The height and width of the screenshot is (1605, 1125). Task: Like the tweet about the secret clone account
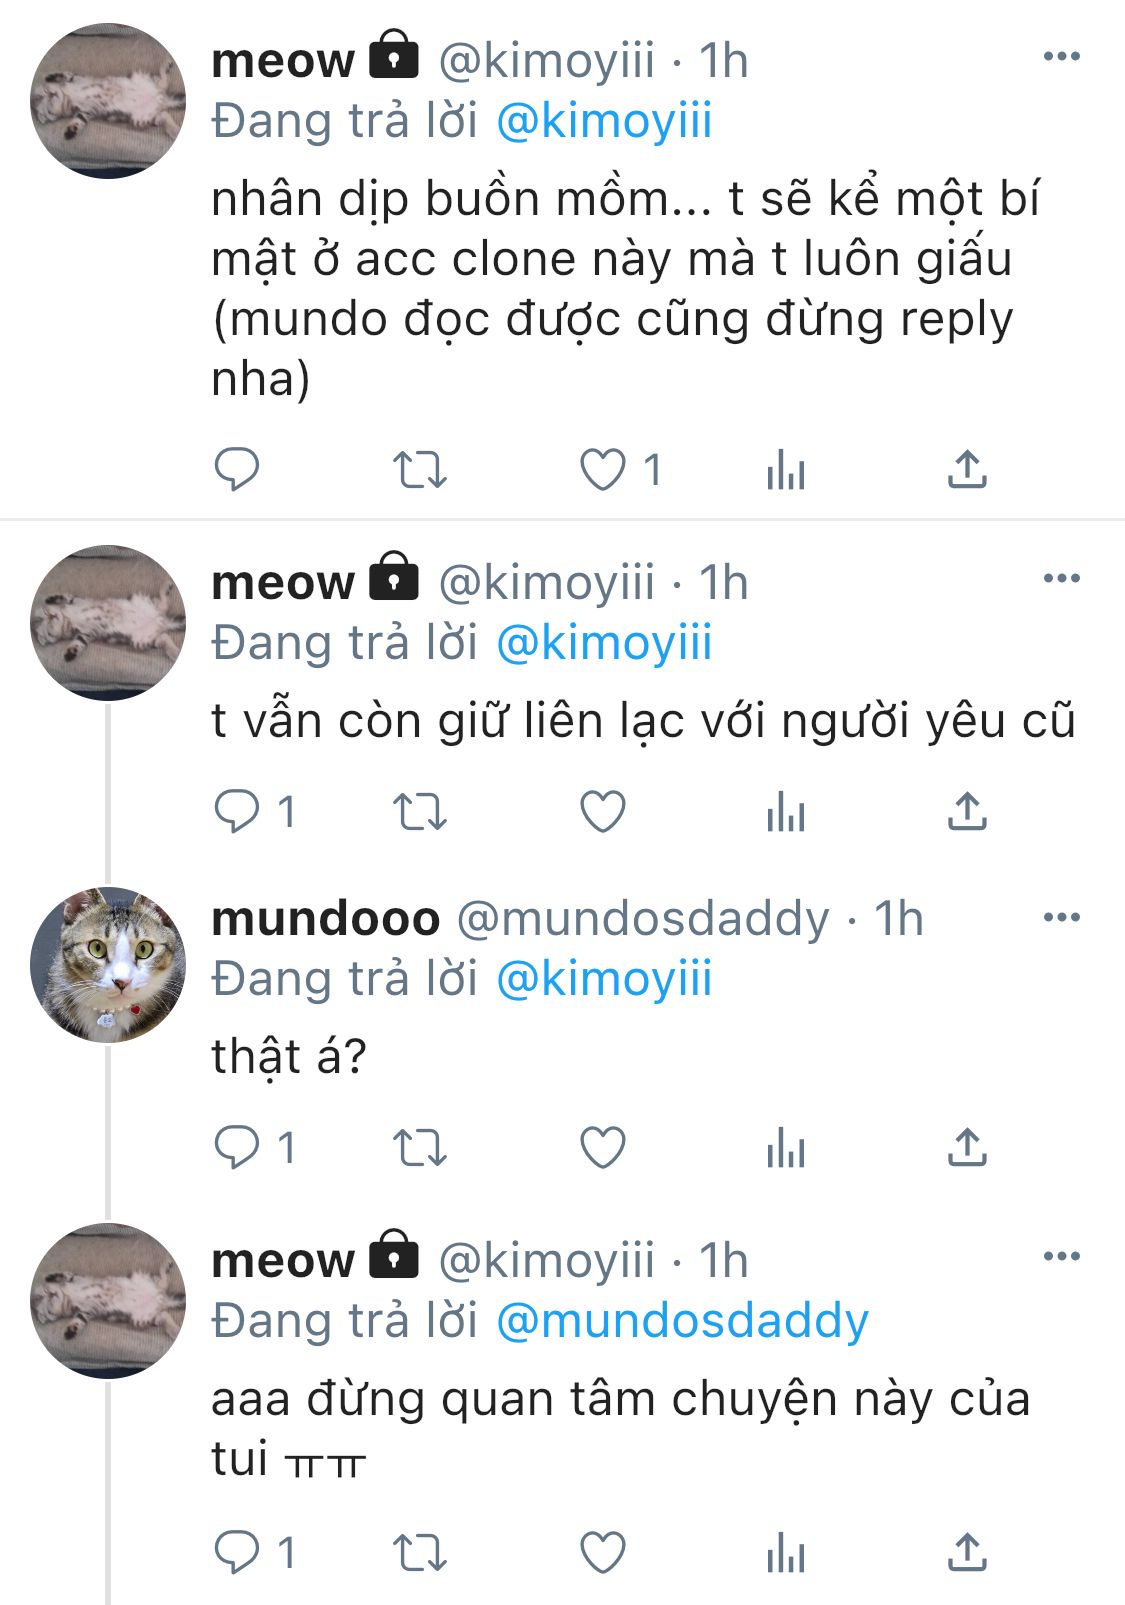(603, 469)
